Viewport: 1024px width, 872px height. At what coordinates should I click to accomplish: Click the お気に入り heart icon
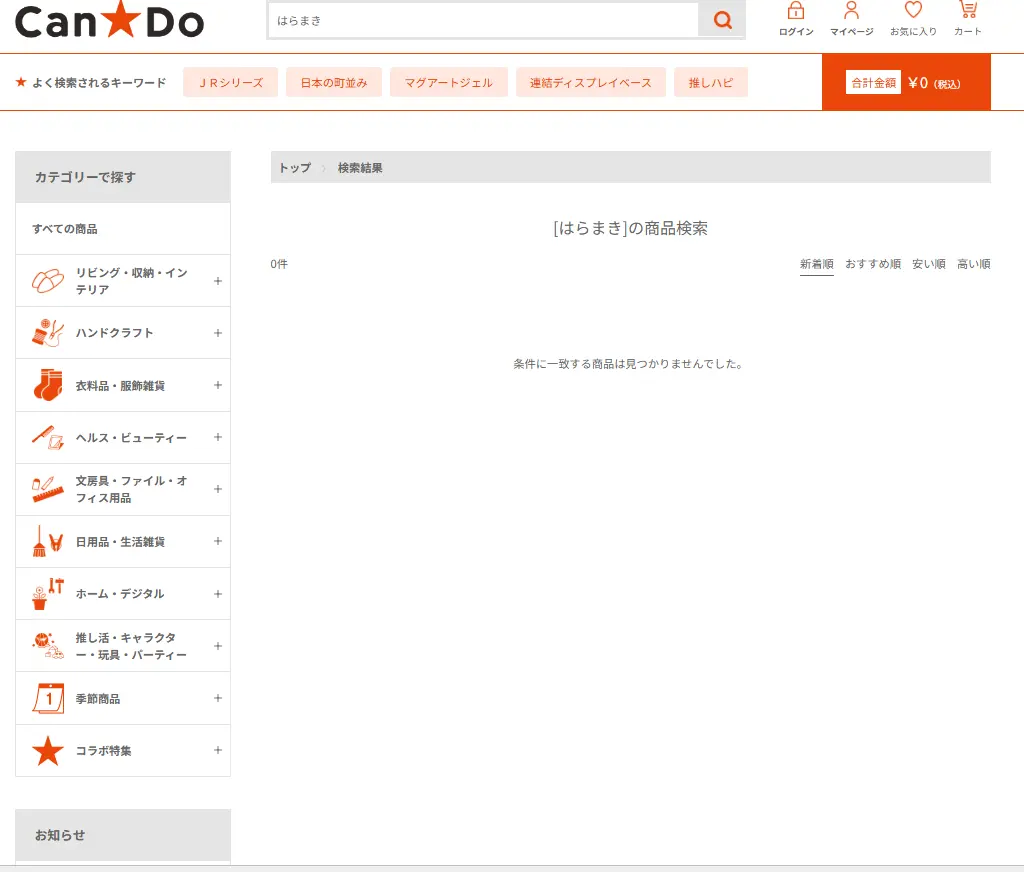[912, 11]
